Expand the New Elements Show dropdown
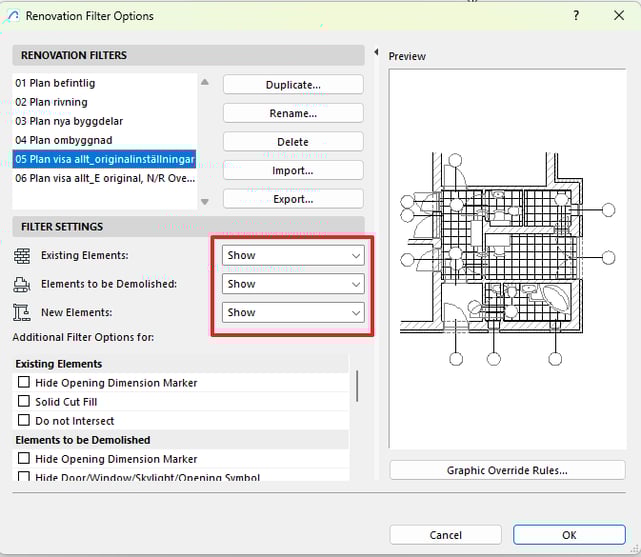 (x=293, y=313)
